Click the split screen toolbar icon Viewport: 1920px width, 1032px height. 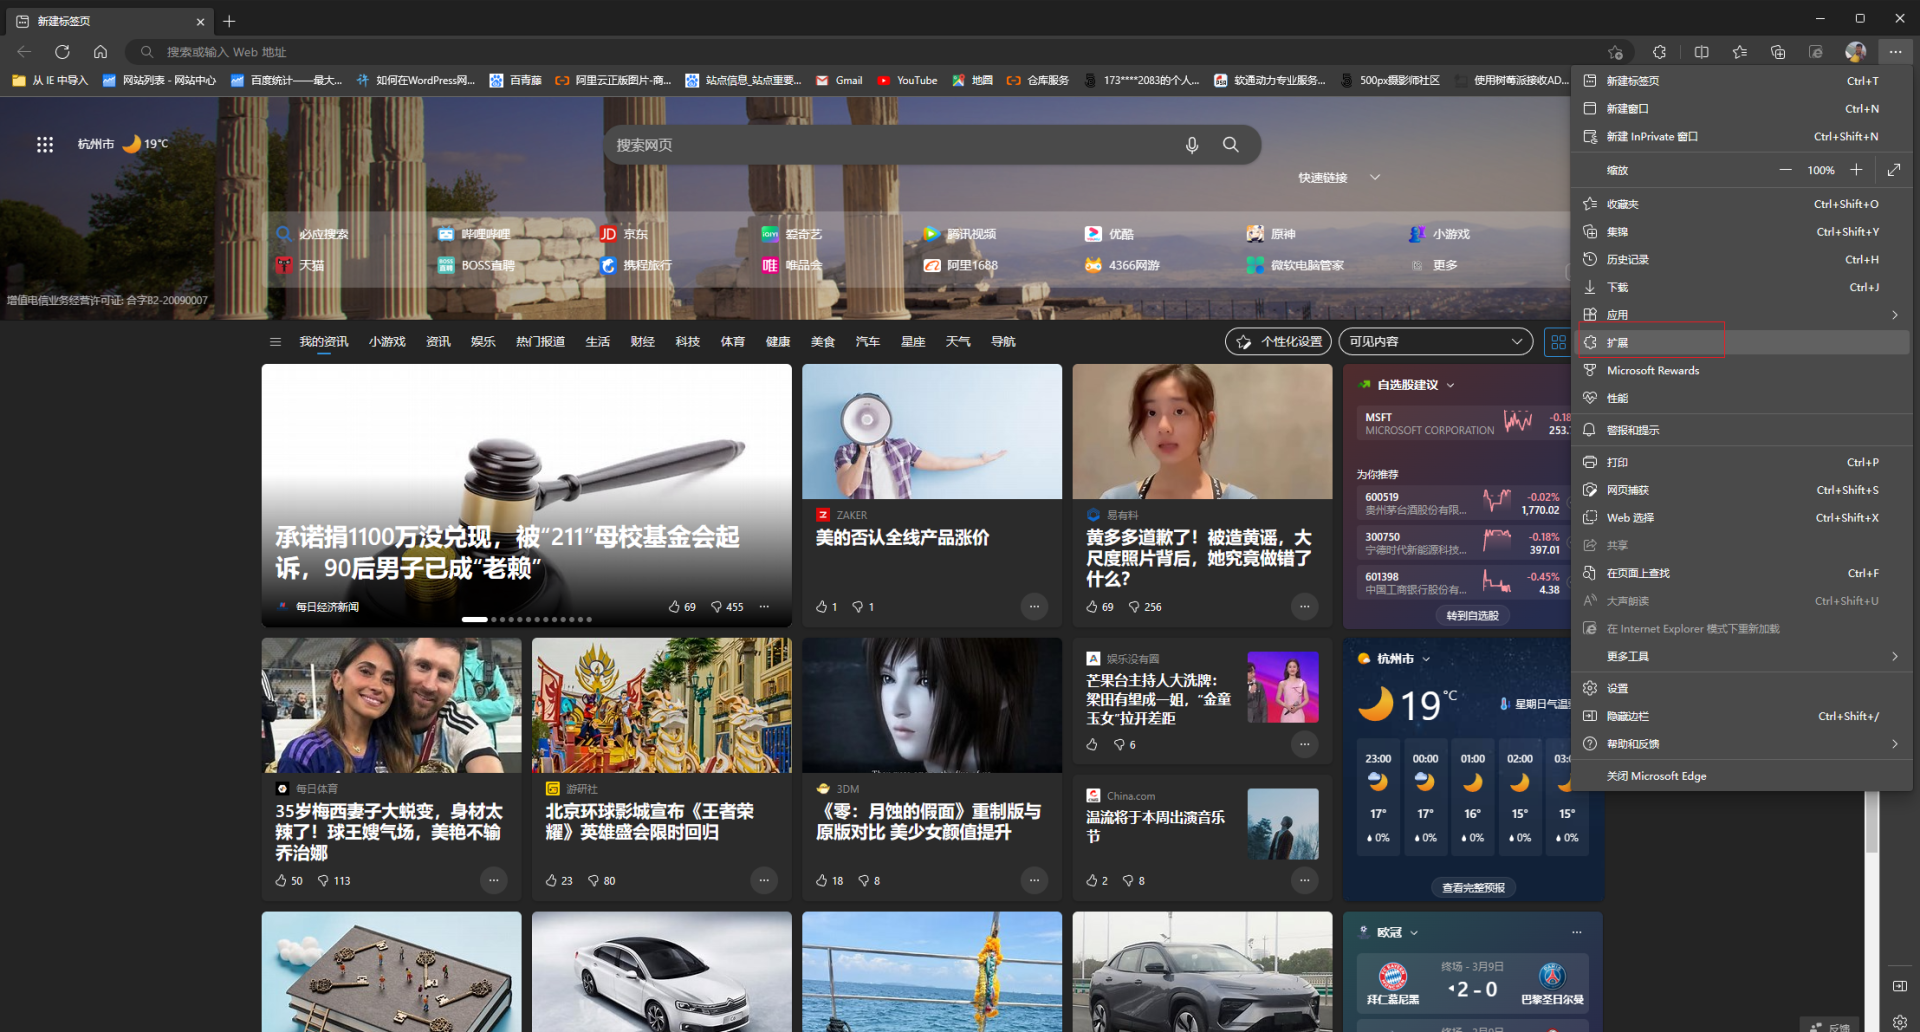tap(1701, 52)
